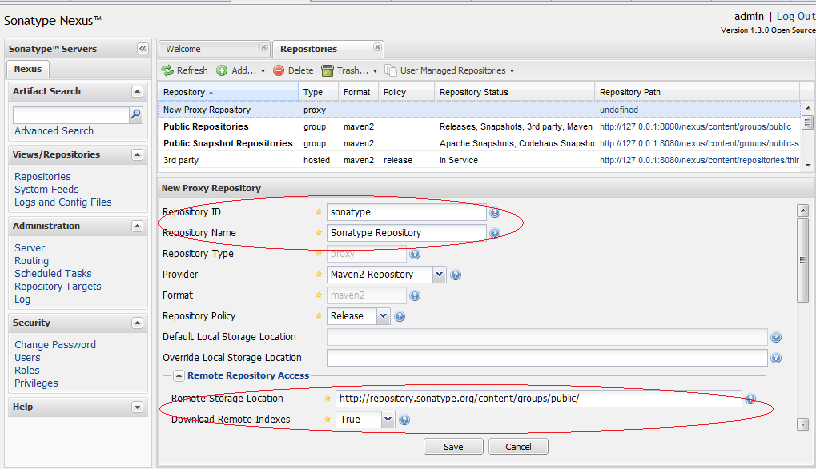The height and width of the screenshot is (469, 816).
Task: Close the Repositories tab
Action: [x=377, y=47]
